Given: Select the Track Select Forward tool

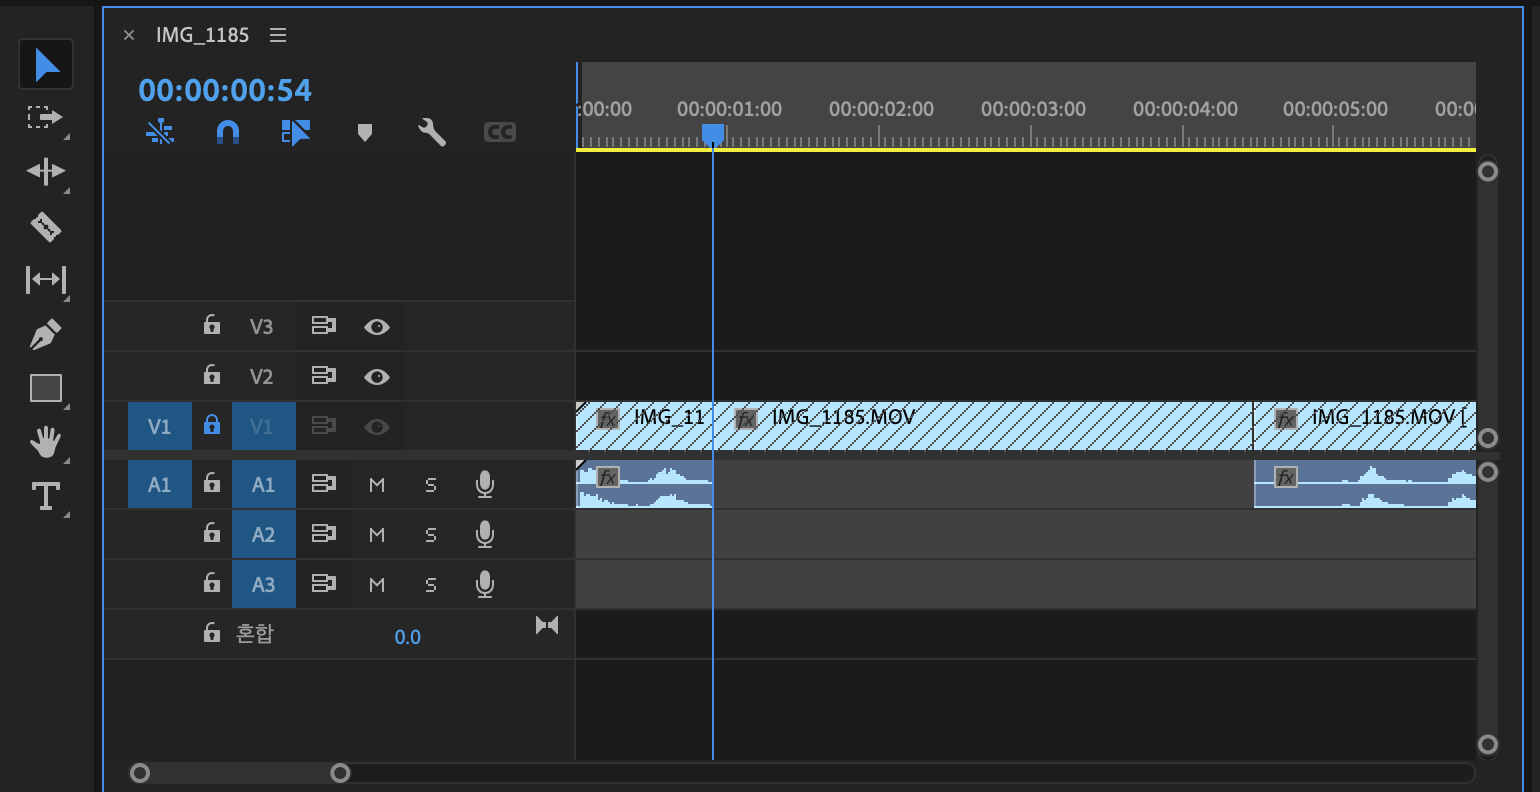Looking at the screenshot, I should pos(44,118).
